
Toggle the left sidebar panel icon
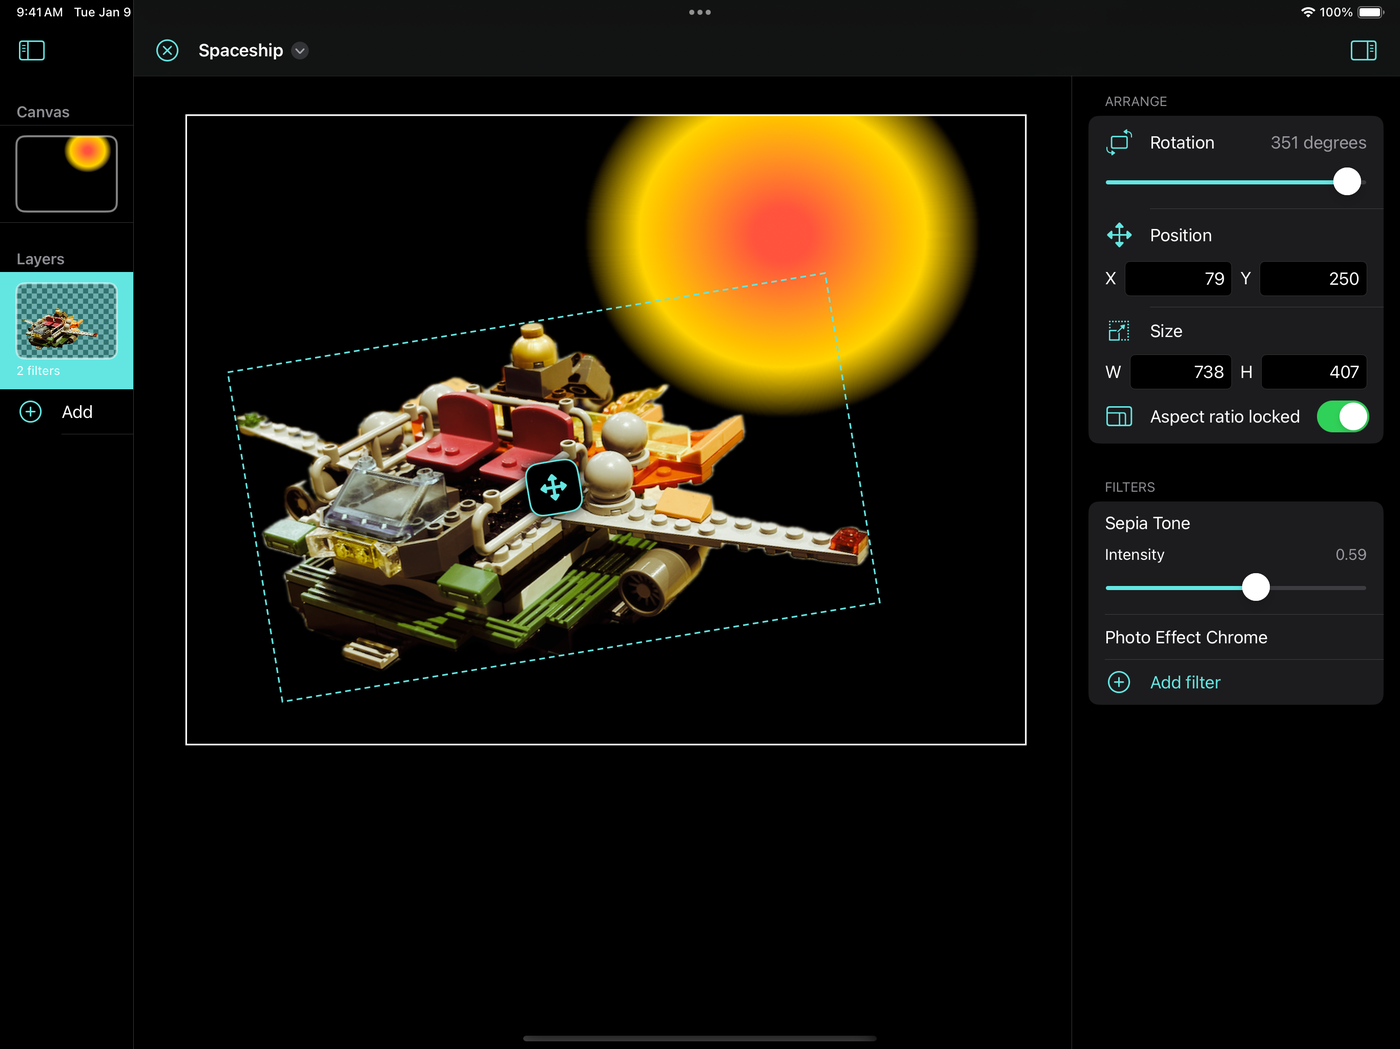(x=32, y=50)
